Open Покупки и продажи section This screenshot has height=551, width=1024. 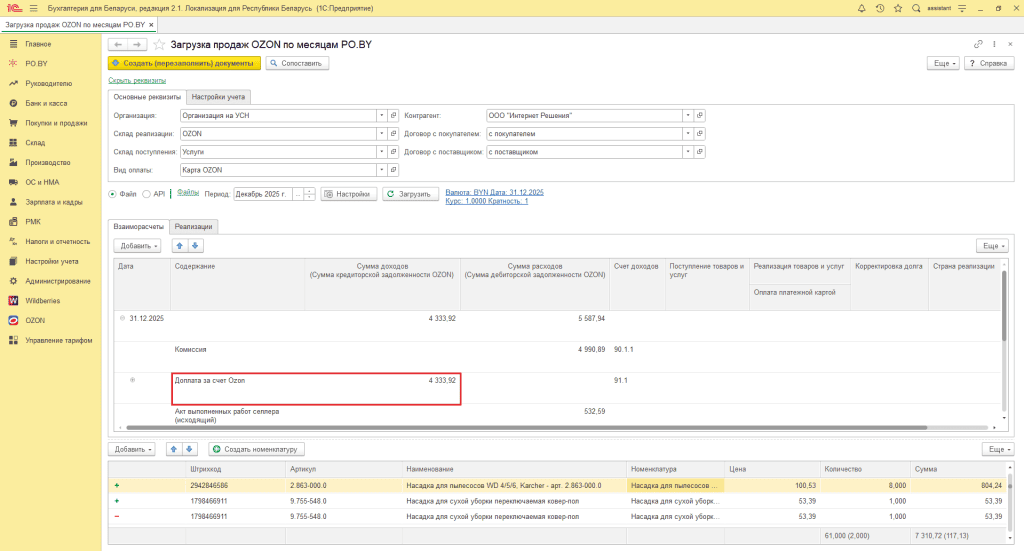click(x=56, y=123)
